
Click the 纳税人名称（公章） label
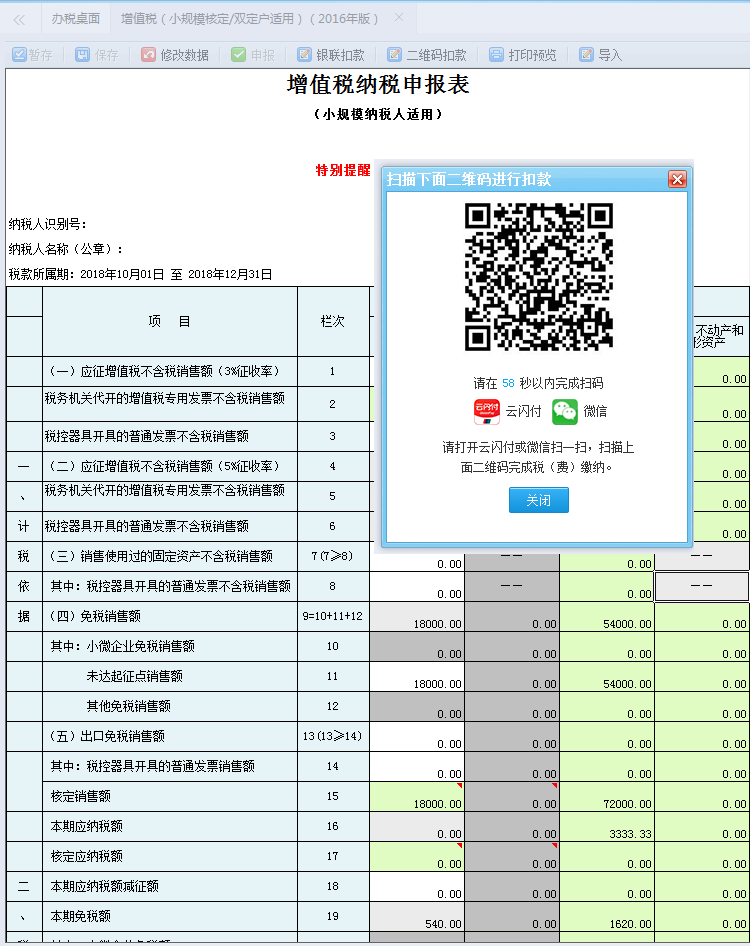coord(66,249)
